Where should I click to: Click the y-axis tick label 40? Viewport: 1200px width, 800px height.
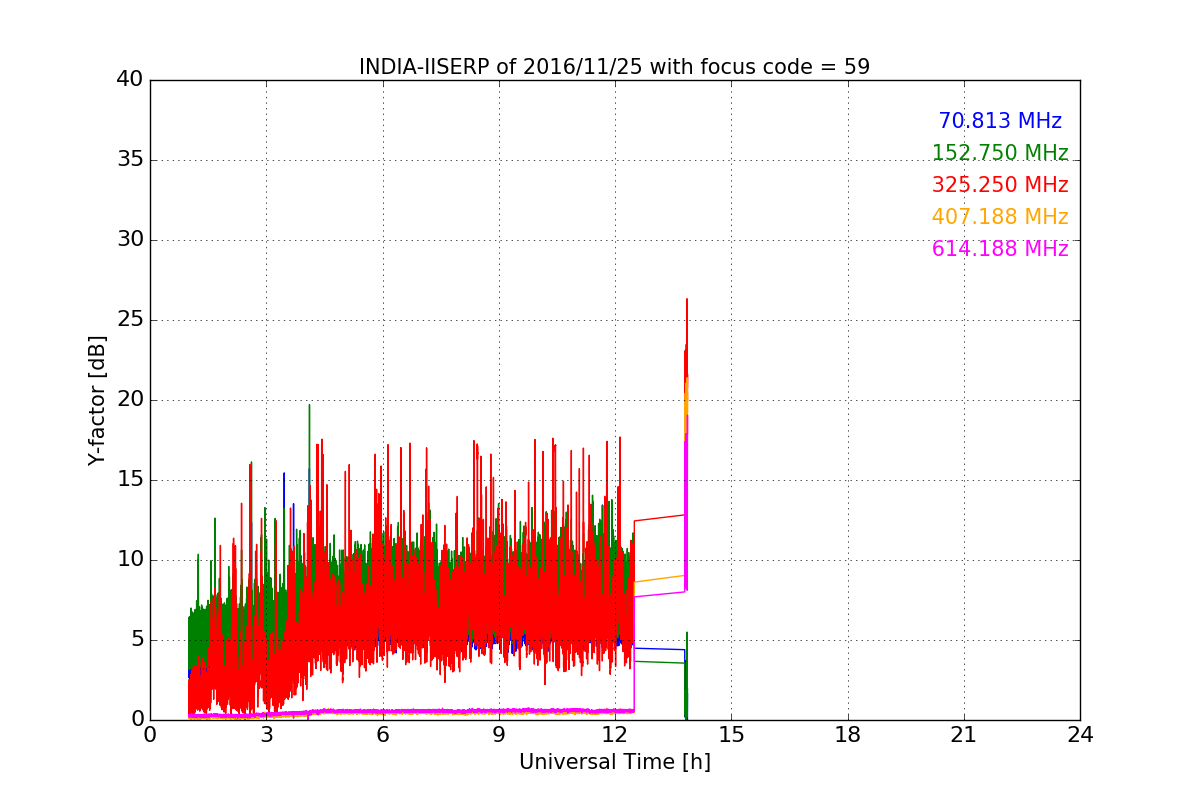tap(129, 80)
